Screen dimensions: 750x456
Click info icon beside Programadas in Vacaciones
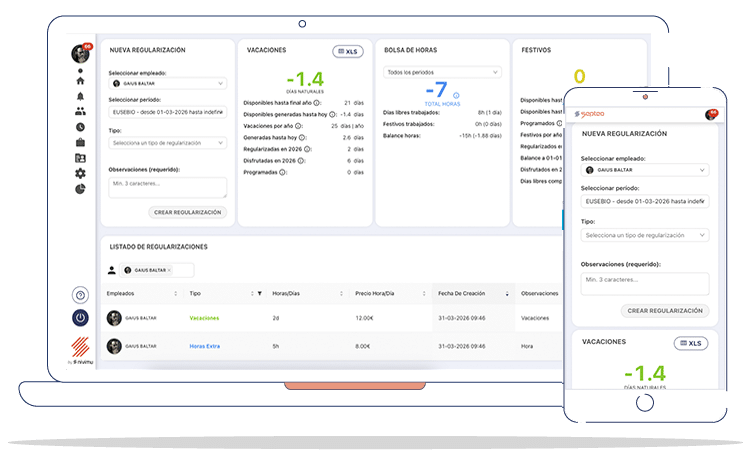click(x=284, y=172)
